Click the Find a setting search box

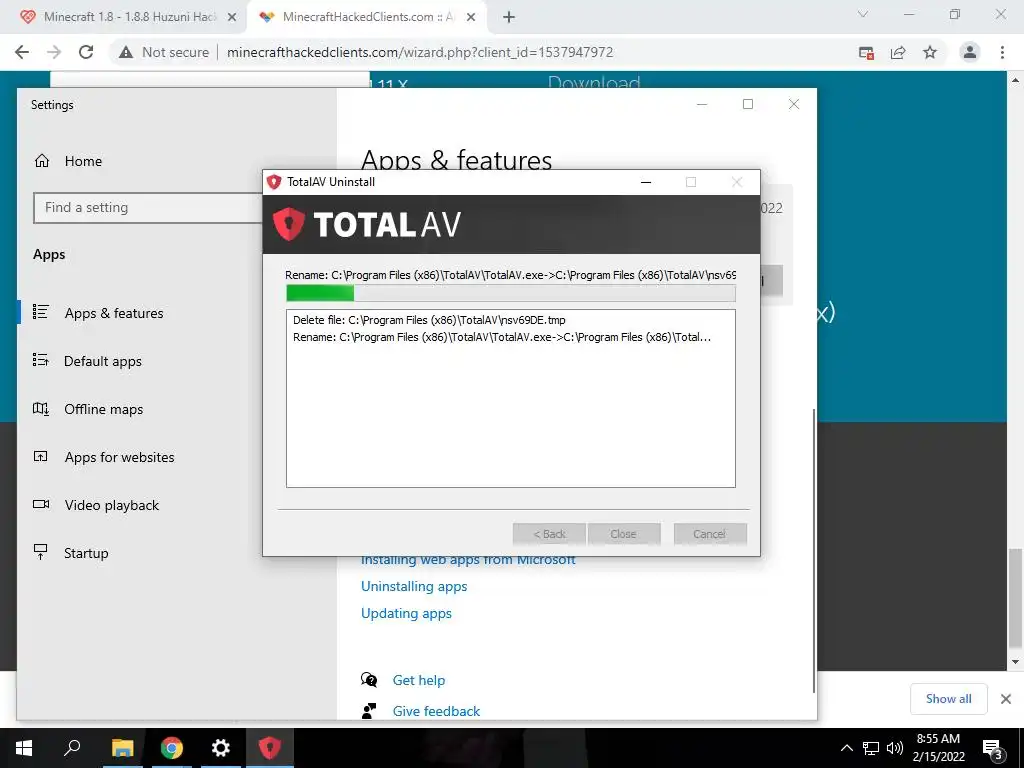click(x=148, y=208)
